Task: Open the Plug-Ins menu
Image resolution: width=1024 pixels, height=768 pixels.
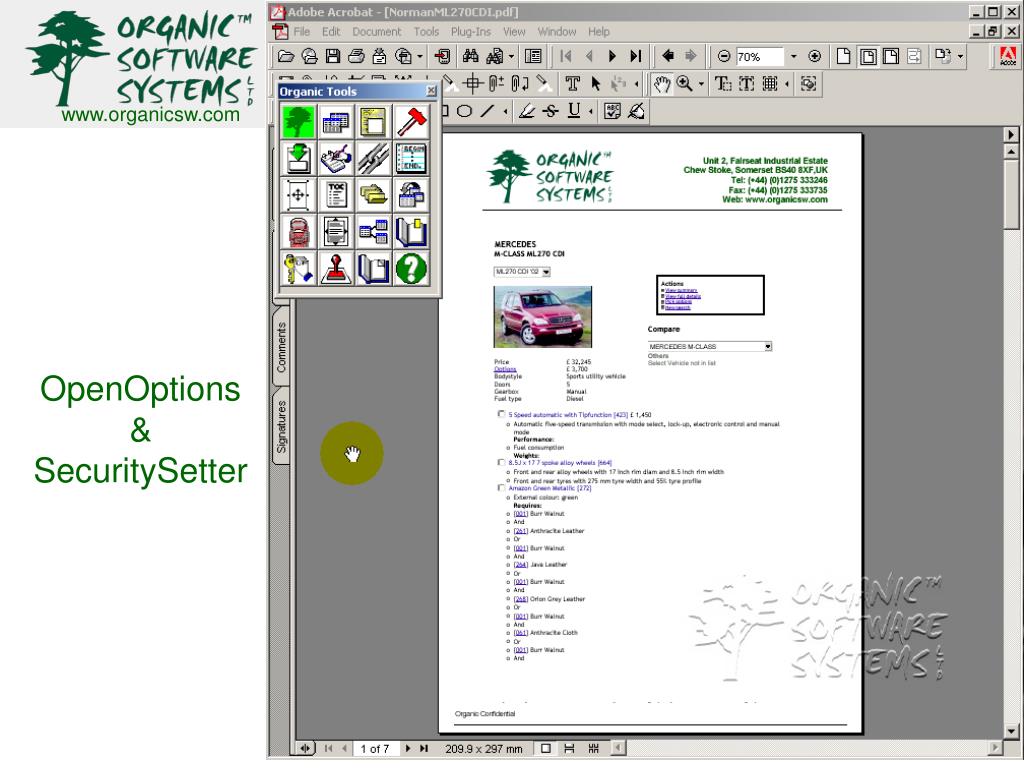Action: pyautogui.click(x=470, y=31)
